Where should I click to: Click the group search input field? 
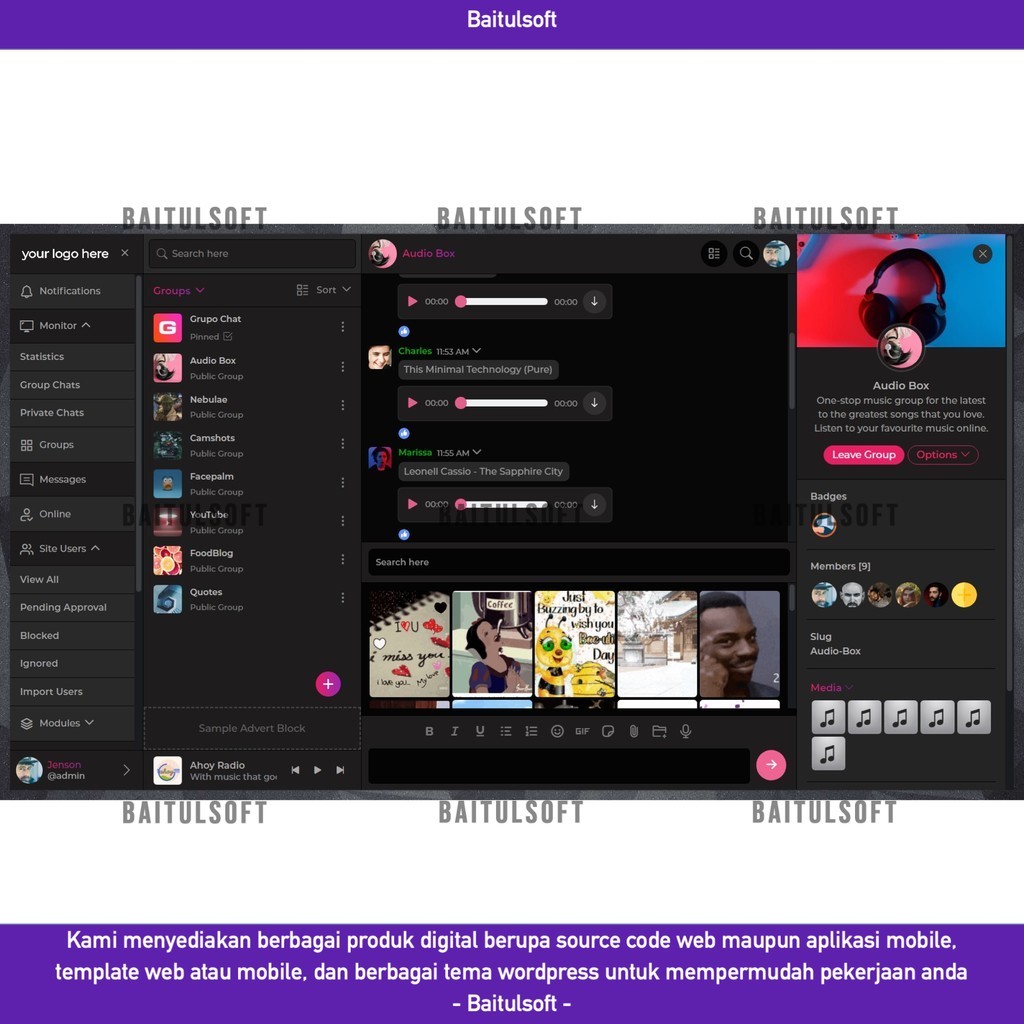[252, 253]
